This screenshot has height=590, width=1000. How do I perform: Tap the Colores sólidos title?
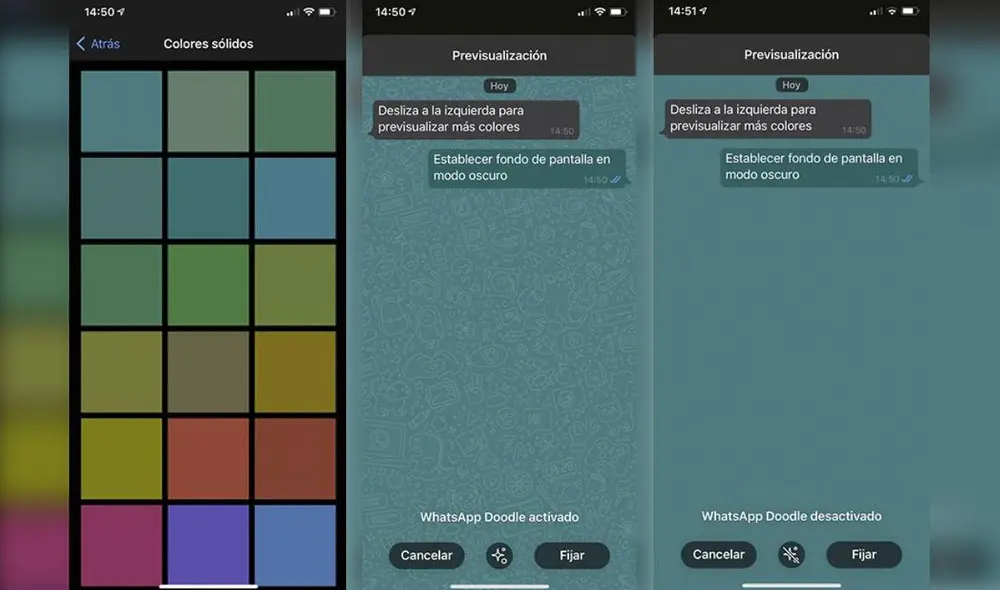[x=208, y=44]
